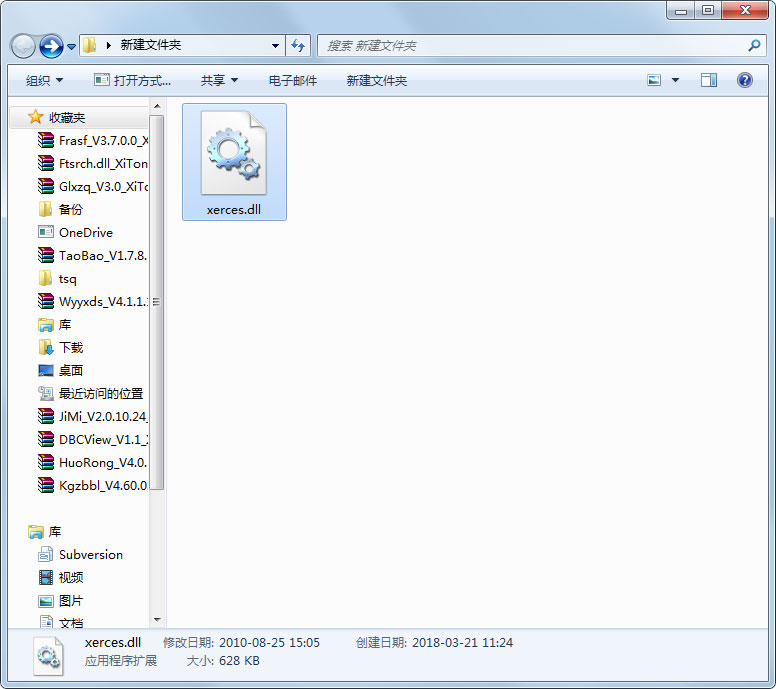Screen dimensions: 776x689
Task: Select HuoRong_V4.0 archive in favorites
Action: coord(93,462)
